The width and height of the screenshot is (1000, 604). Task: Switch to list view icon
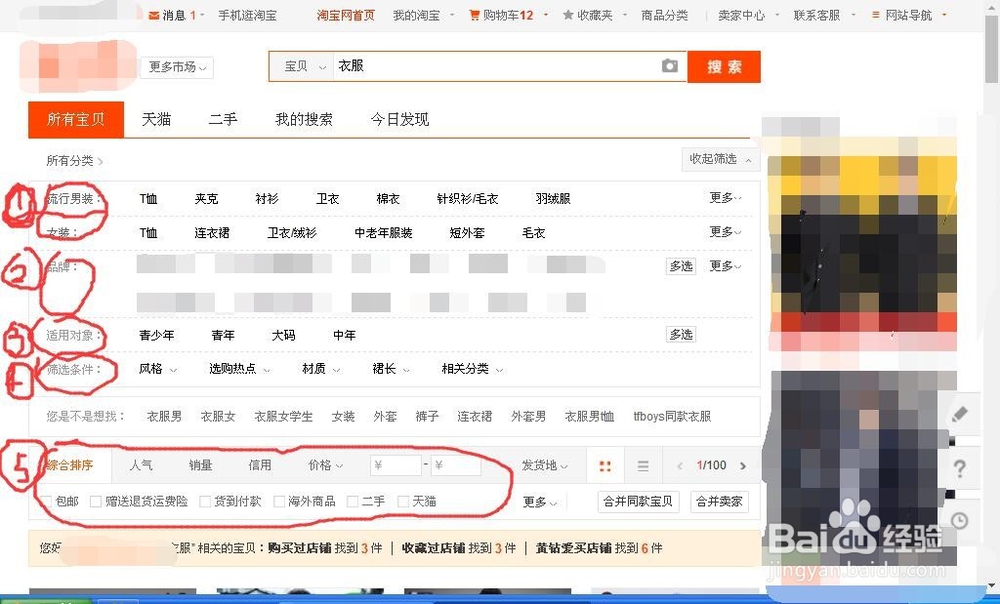coord(643,466)
